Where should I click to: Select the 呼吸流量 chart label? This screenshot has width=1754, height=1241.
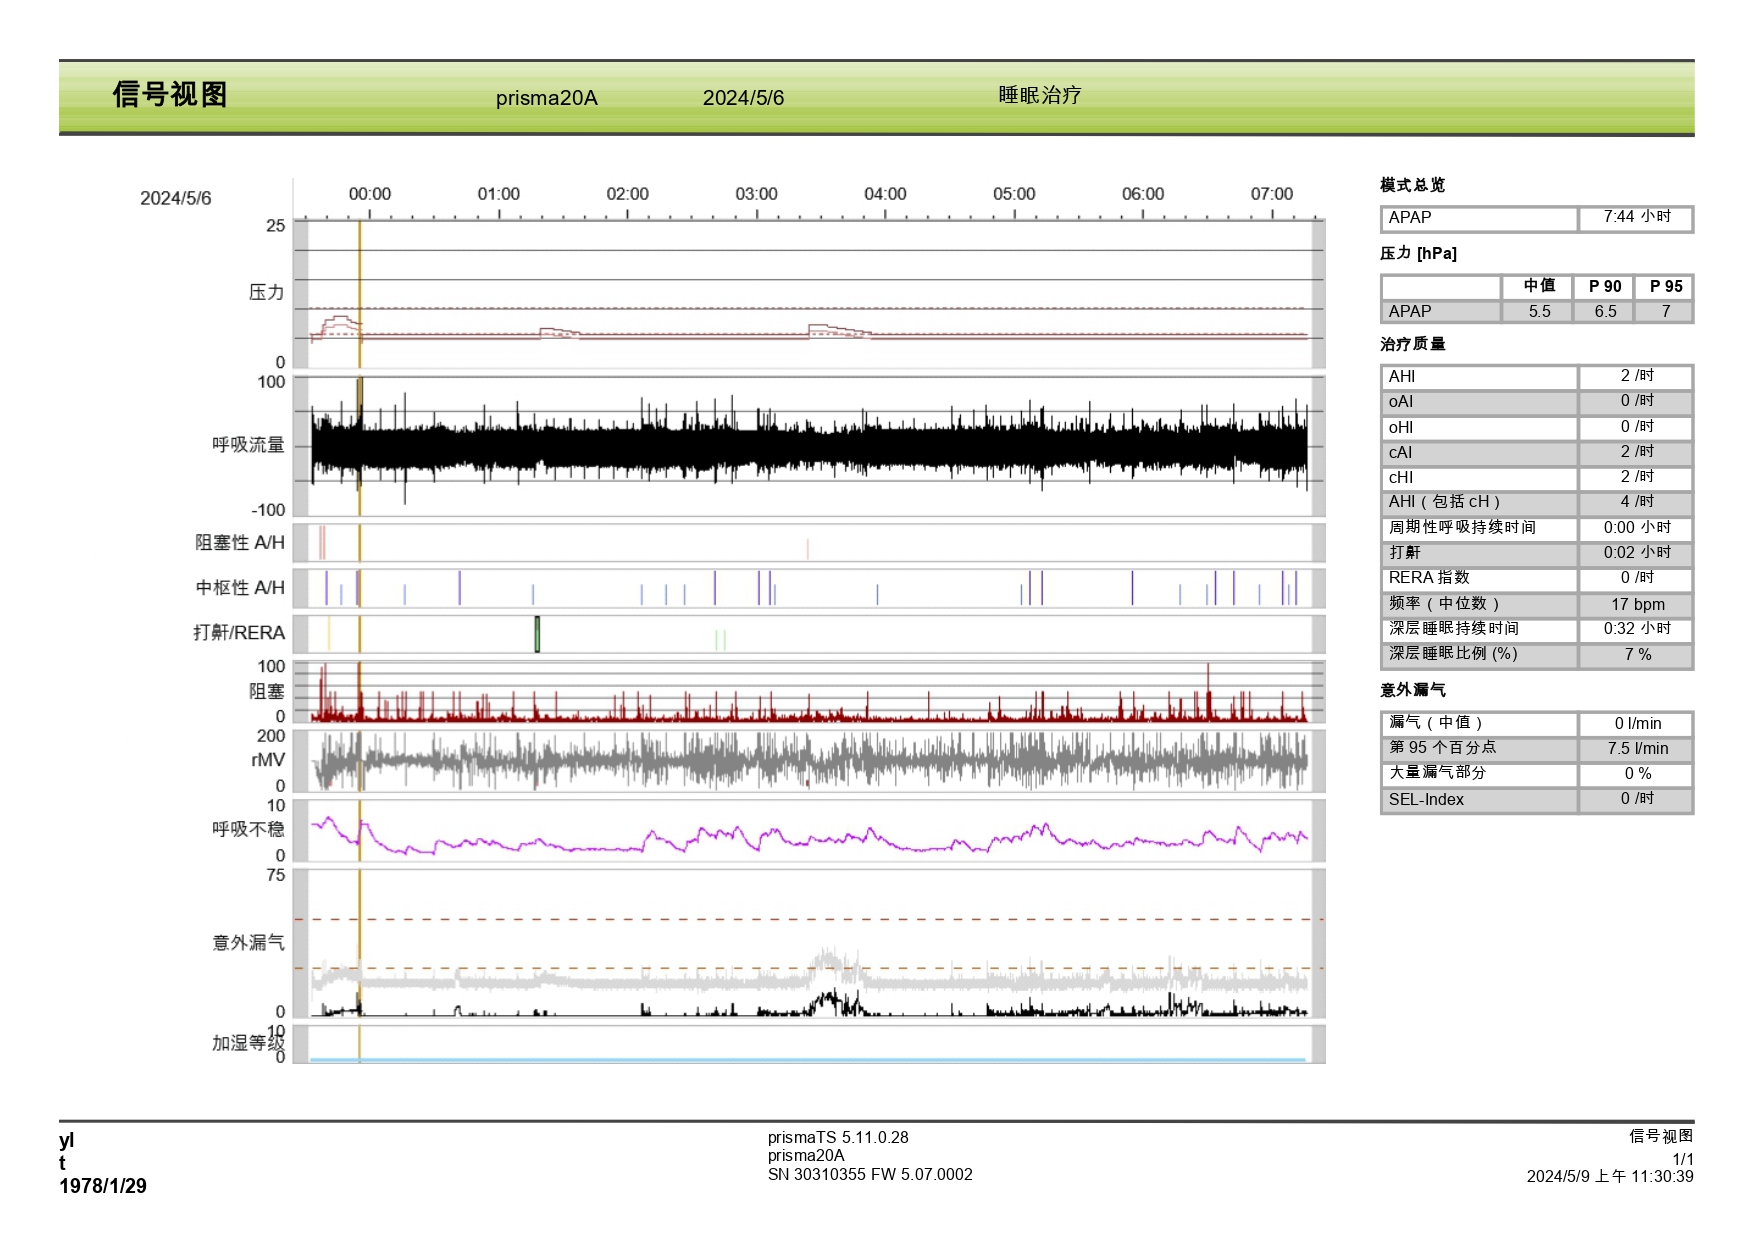pyautogui.click(x=248, y=445)
